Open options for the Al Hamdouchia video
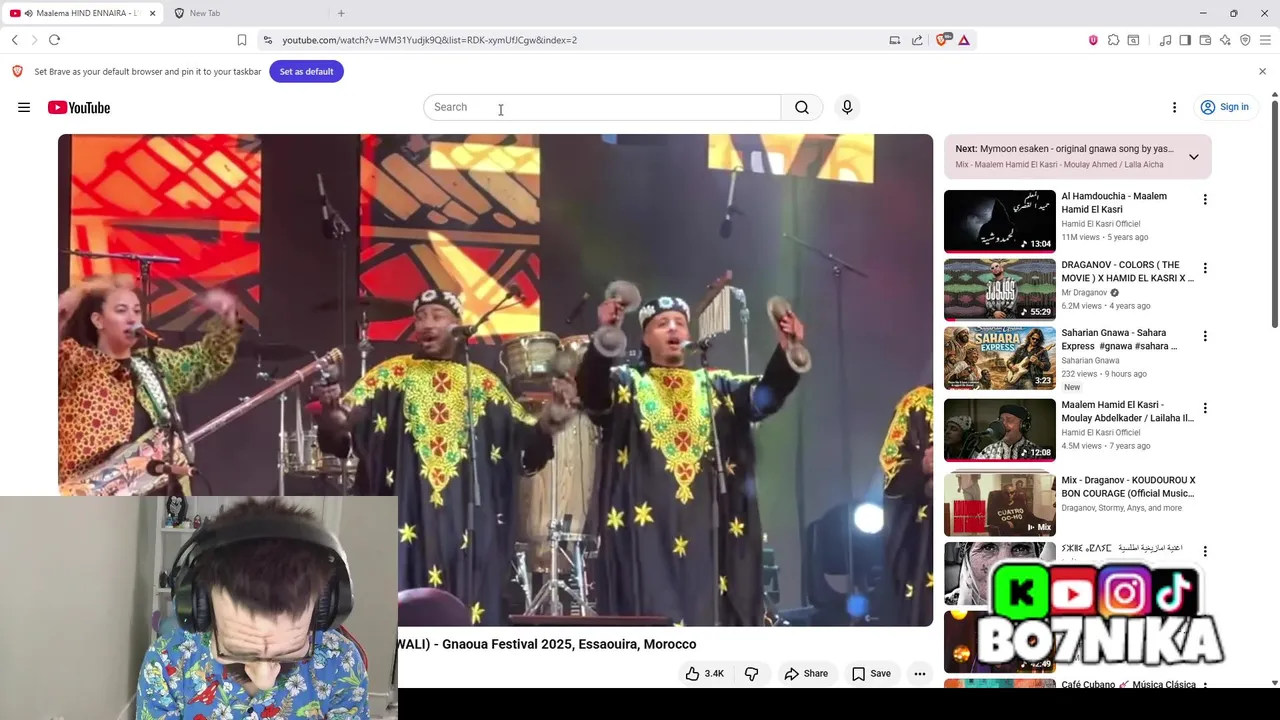 click(x=1205, y=200)
